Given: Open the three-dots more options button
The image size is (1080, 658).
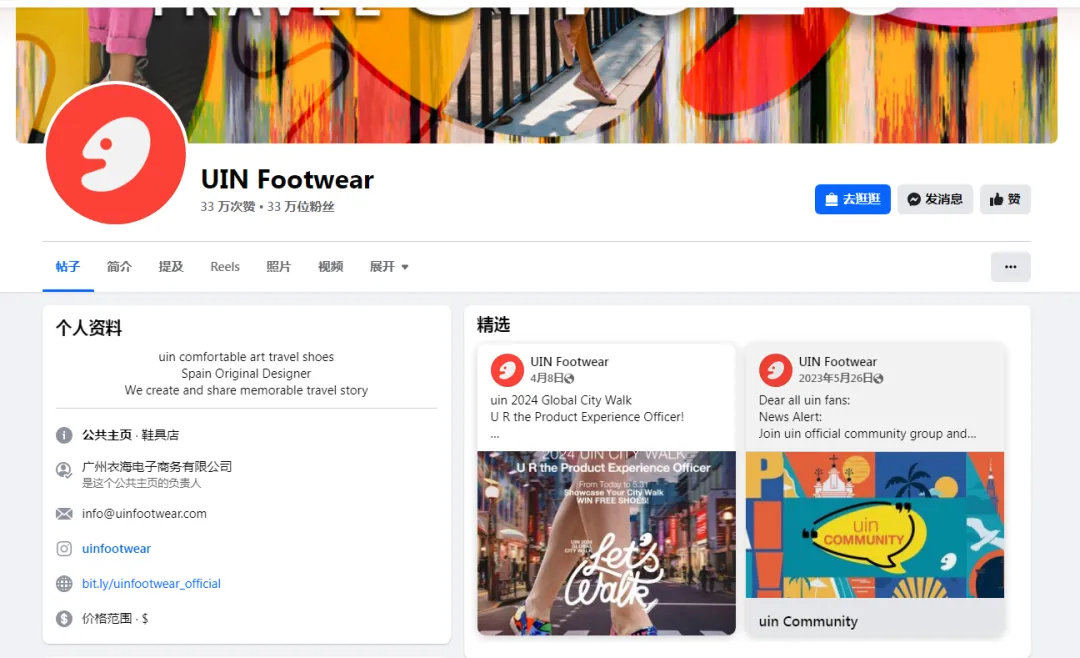Looking at the screenshot, I should [1010, 267].
